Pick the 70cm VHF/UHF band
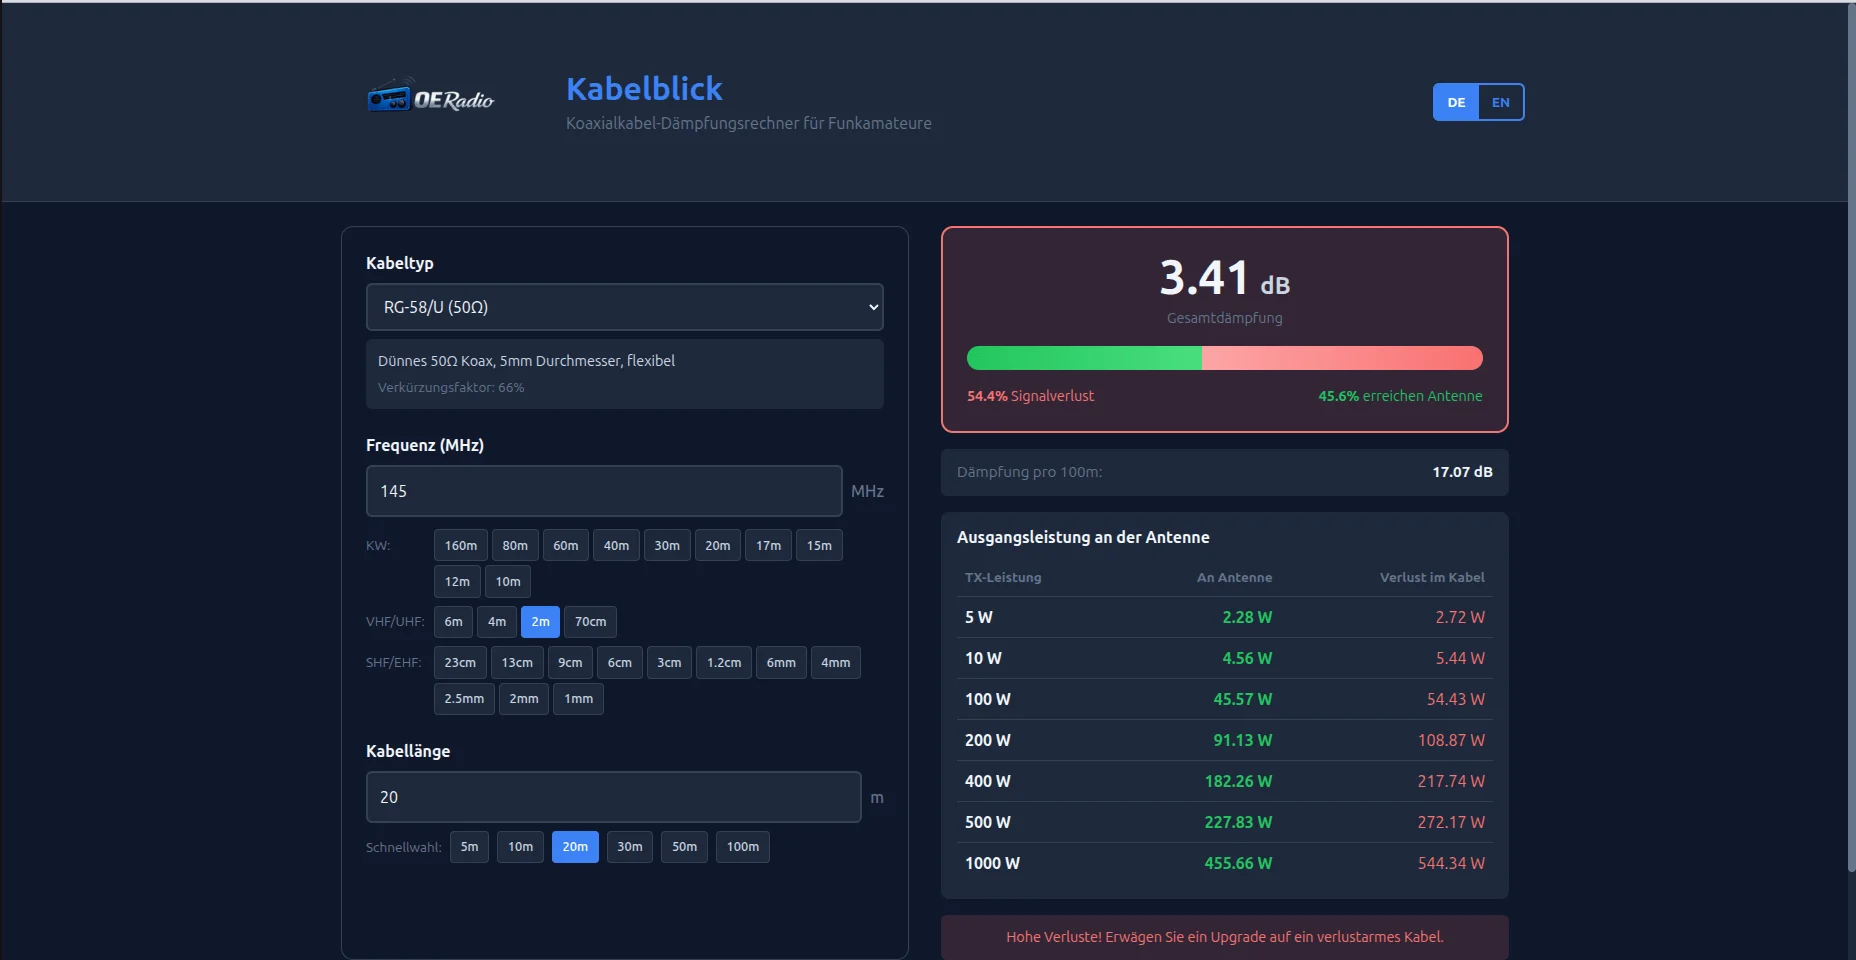 tap(591, 621)
